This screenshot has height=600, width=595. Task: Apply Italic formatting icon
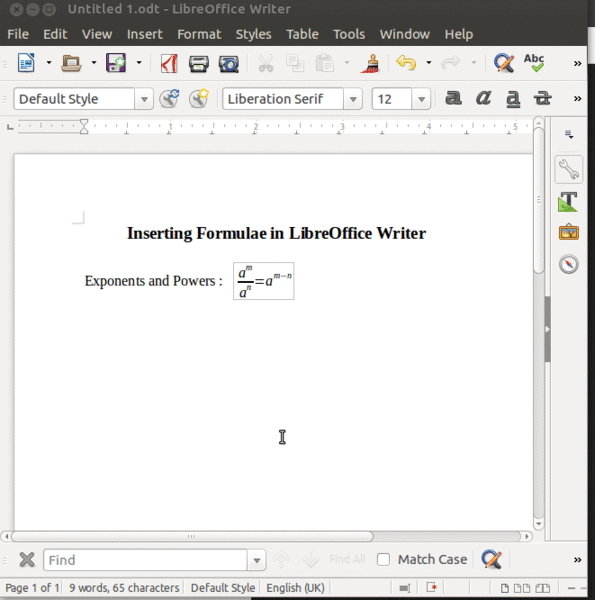point(483,98)
